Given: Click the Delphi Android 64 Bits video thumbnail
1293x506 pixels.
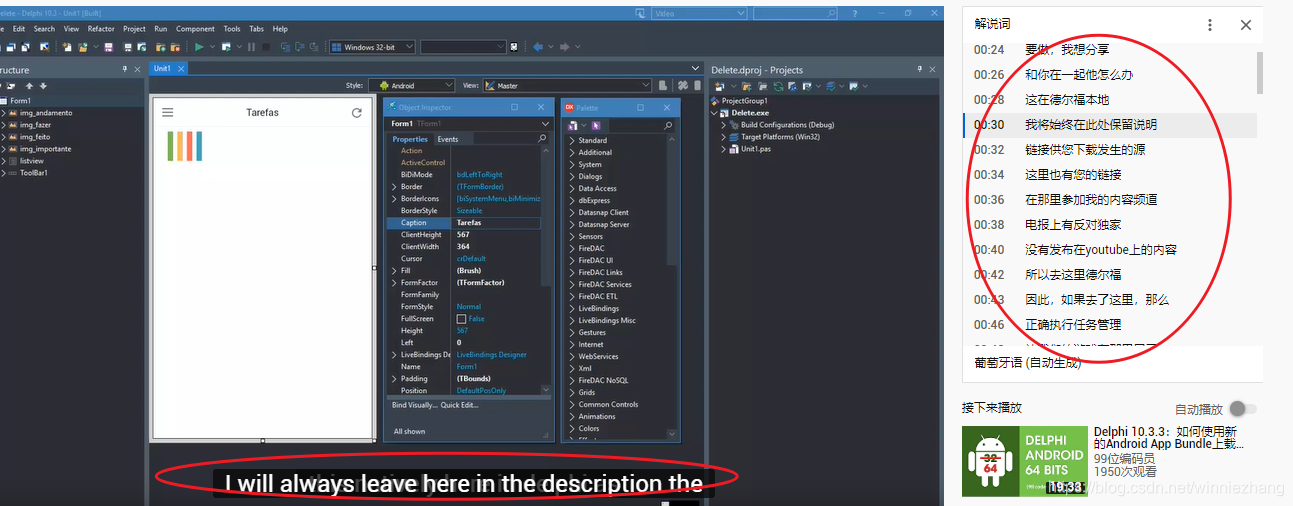Looking at the screenshot, I should tap(1024, 461).
